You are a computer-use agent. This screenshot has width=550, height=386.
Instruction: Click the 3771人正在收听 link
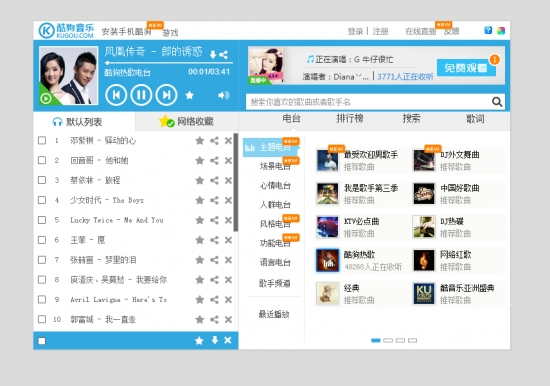click(x=405, y=76)
